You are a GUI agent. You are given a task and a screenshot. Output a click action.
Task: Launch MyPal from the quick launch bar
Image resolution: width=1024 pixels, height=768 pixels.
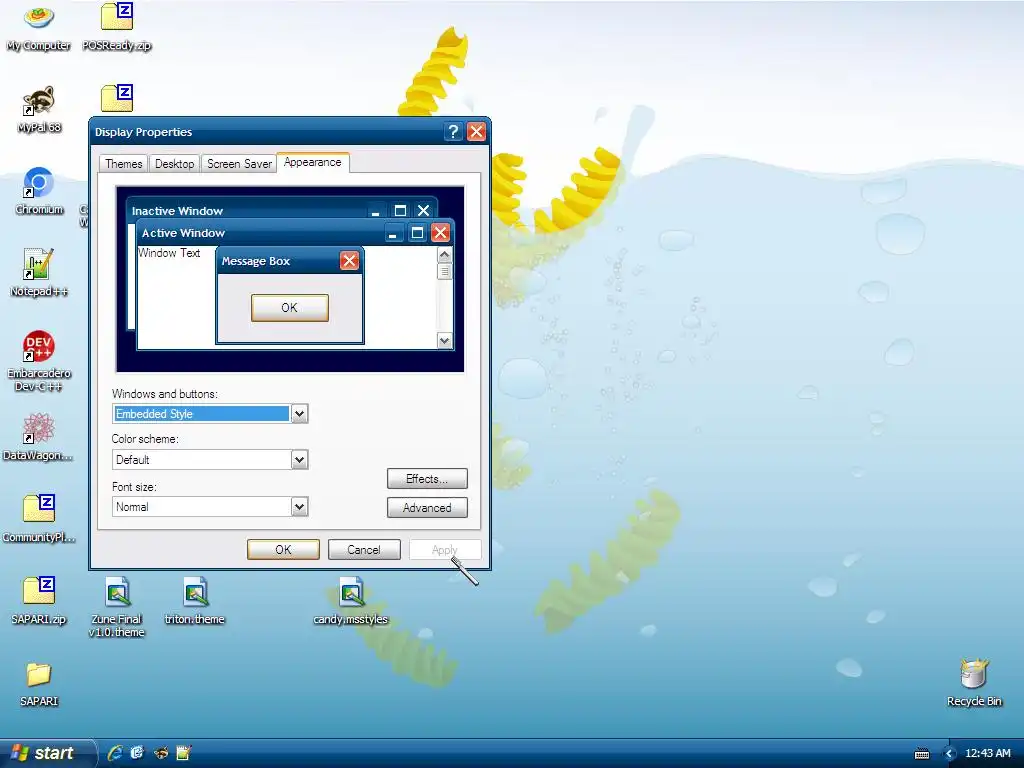click(161, 753)
